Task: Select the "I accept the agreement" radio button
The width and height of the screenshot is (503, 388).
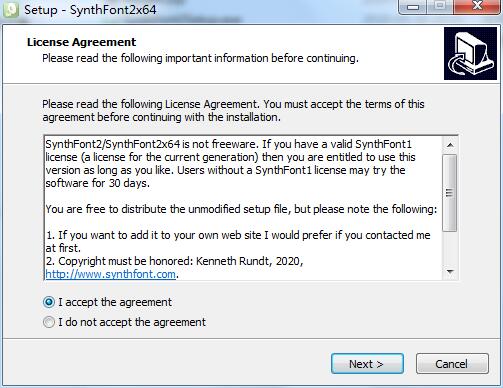Action: pos(49,302)
